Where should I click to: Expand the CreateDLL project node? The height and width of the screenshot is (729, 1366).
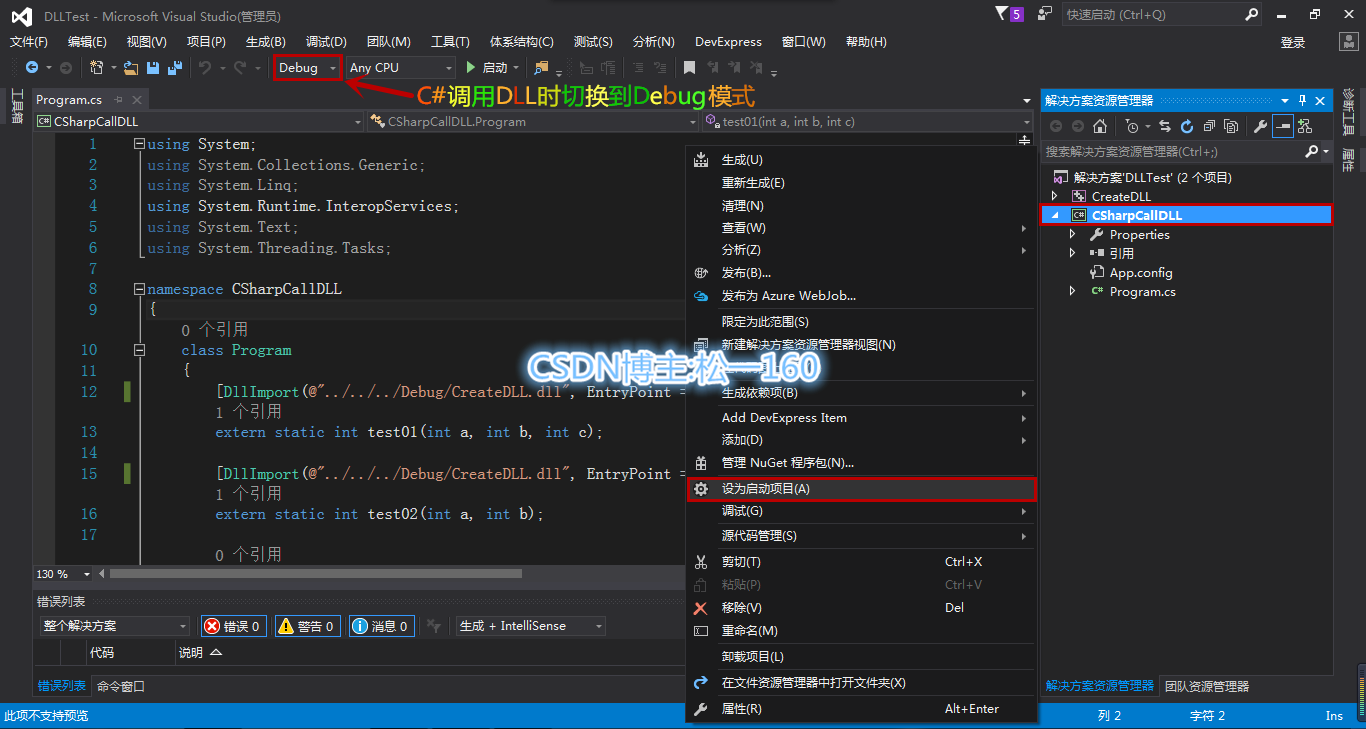click(1054, 196)
